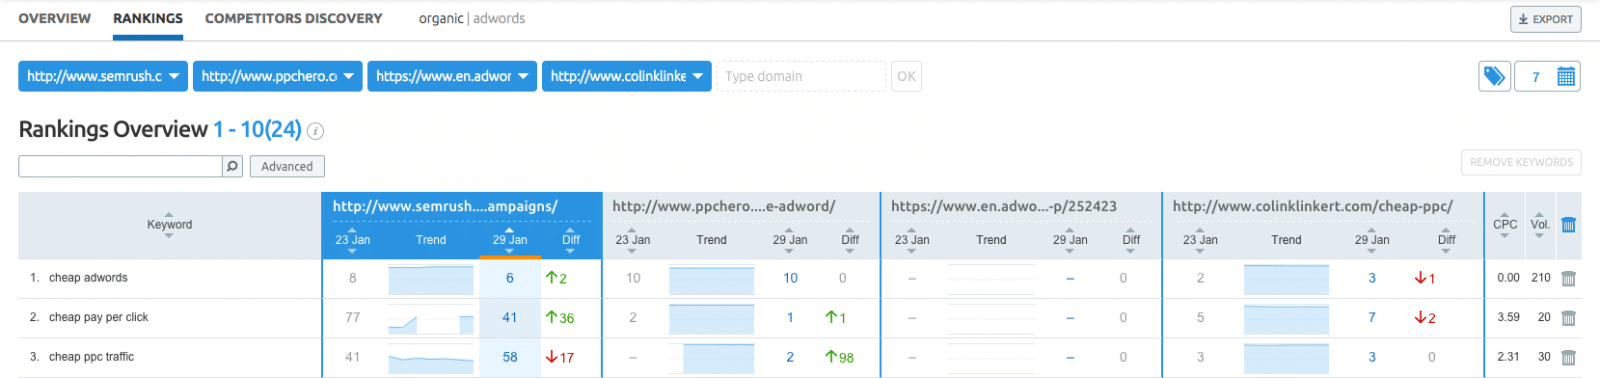1600x378 pixels.
Task: Expand the ppchero domain dropdown
Action: tap(277, 76)
